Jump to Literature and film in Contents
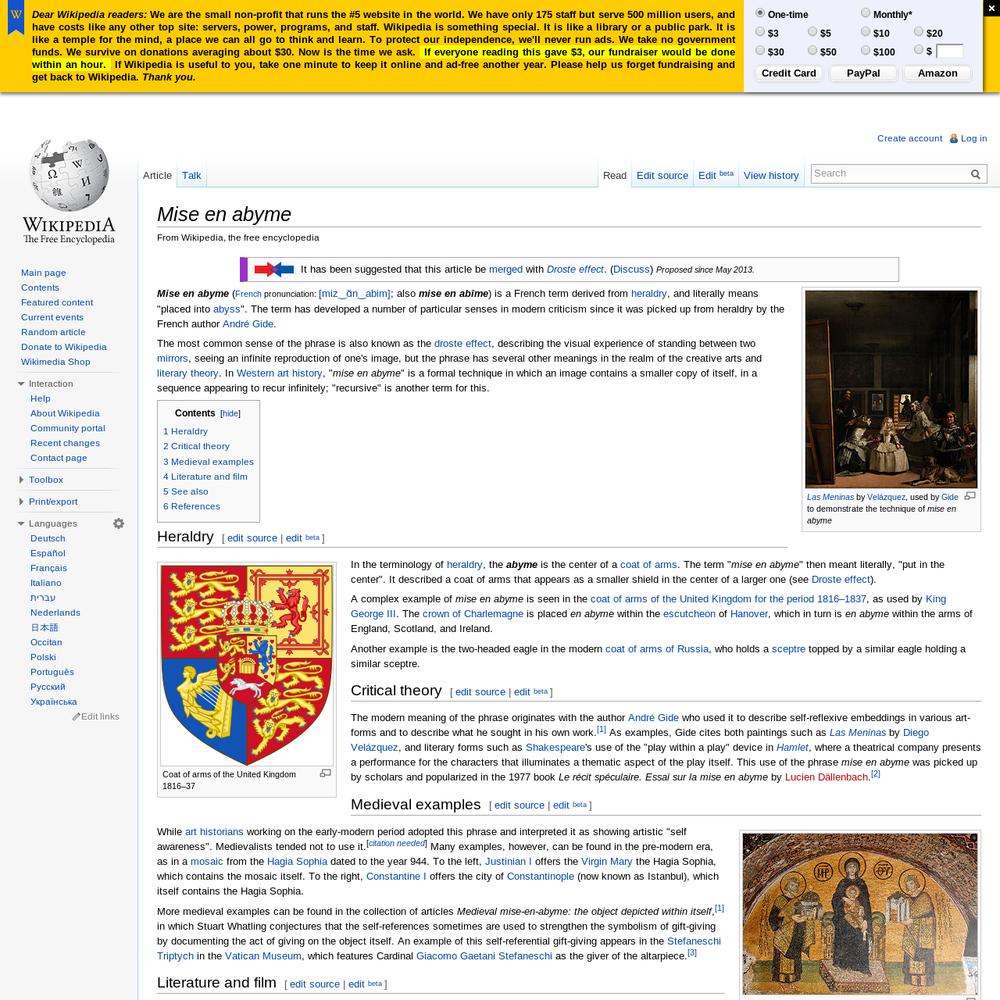The image size is (1000, 1000). [205, 476]
